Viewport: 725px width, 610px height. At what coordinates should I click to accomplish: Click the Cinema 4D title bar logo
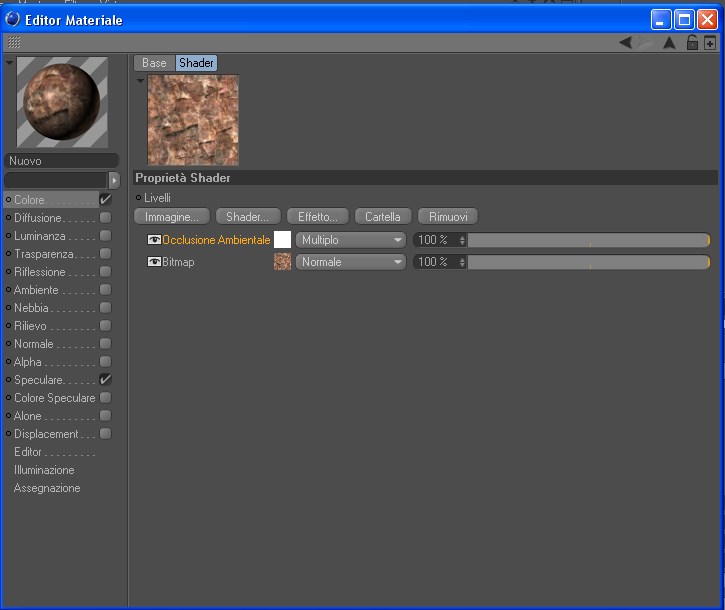click(13, 19)
